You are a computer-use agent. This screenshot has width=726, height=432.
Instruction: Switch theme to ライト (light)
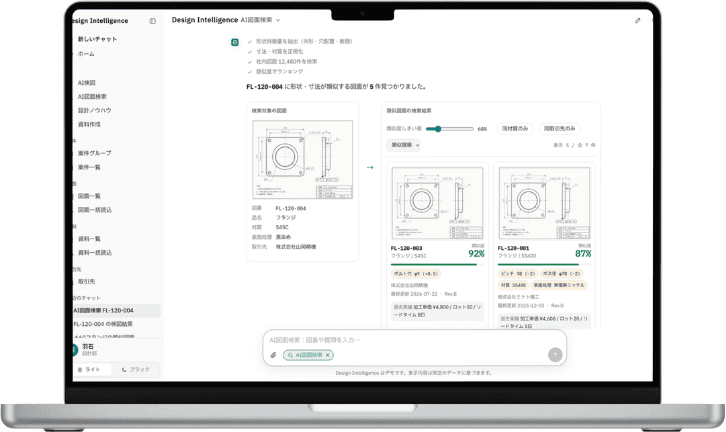(93, 369)
